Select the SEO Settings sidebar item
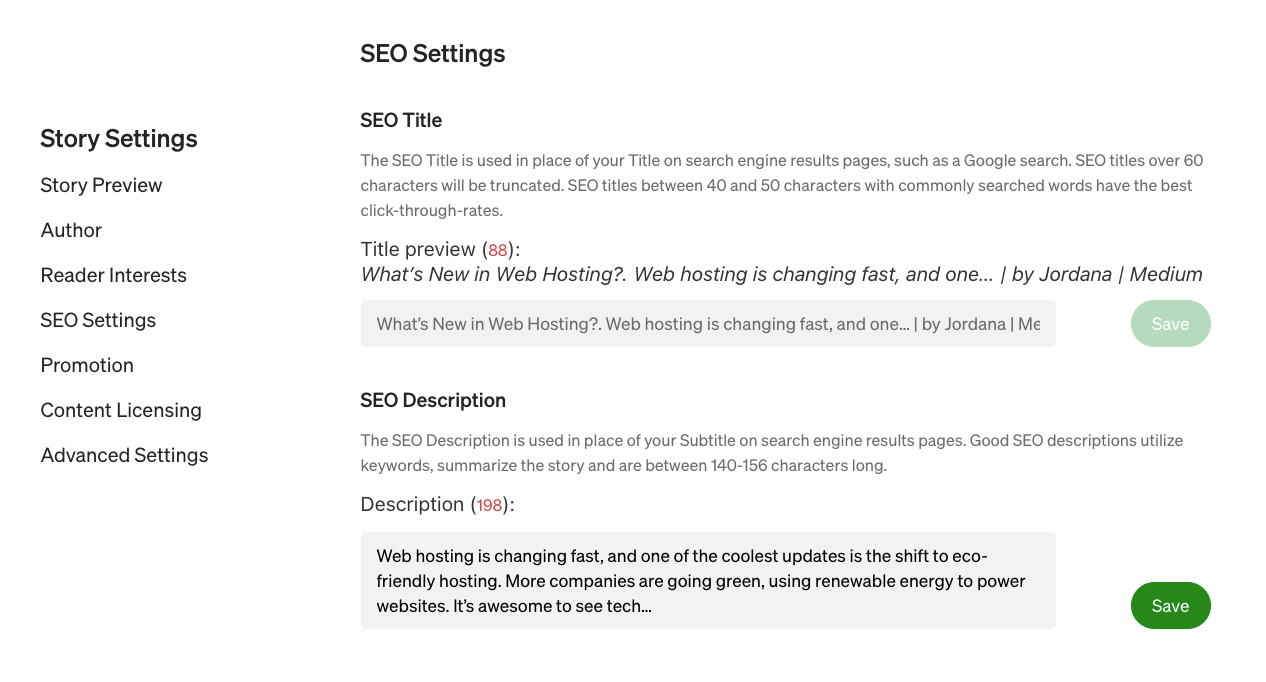This screenshot has height=682, width=1266. [98, 320]
